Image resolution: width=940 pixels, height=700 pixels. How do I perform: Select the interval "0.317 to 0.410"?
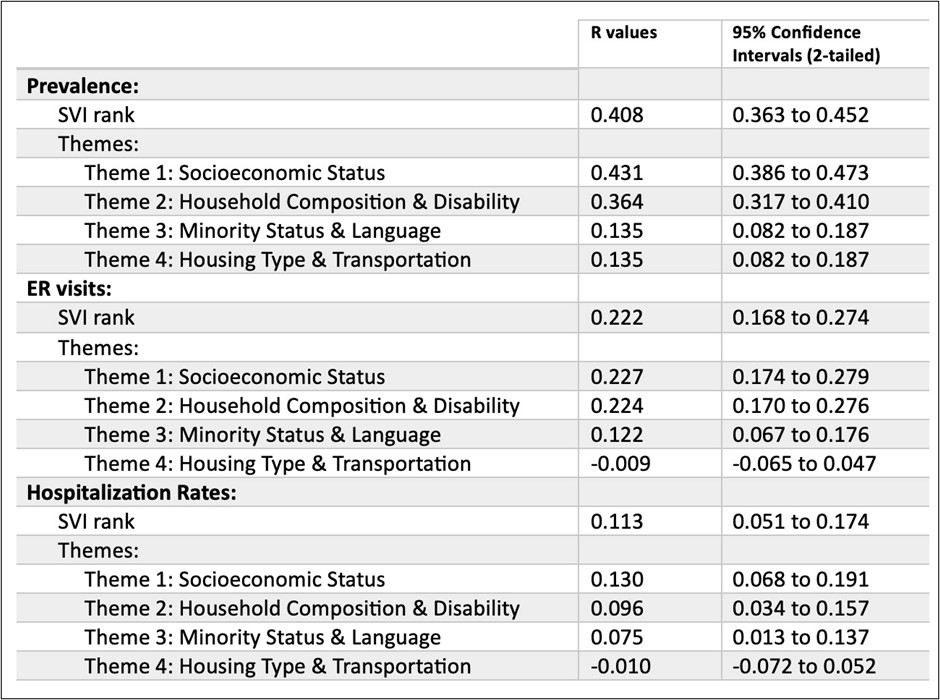click(800, 202)
